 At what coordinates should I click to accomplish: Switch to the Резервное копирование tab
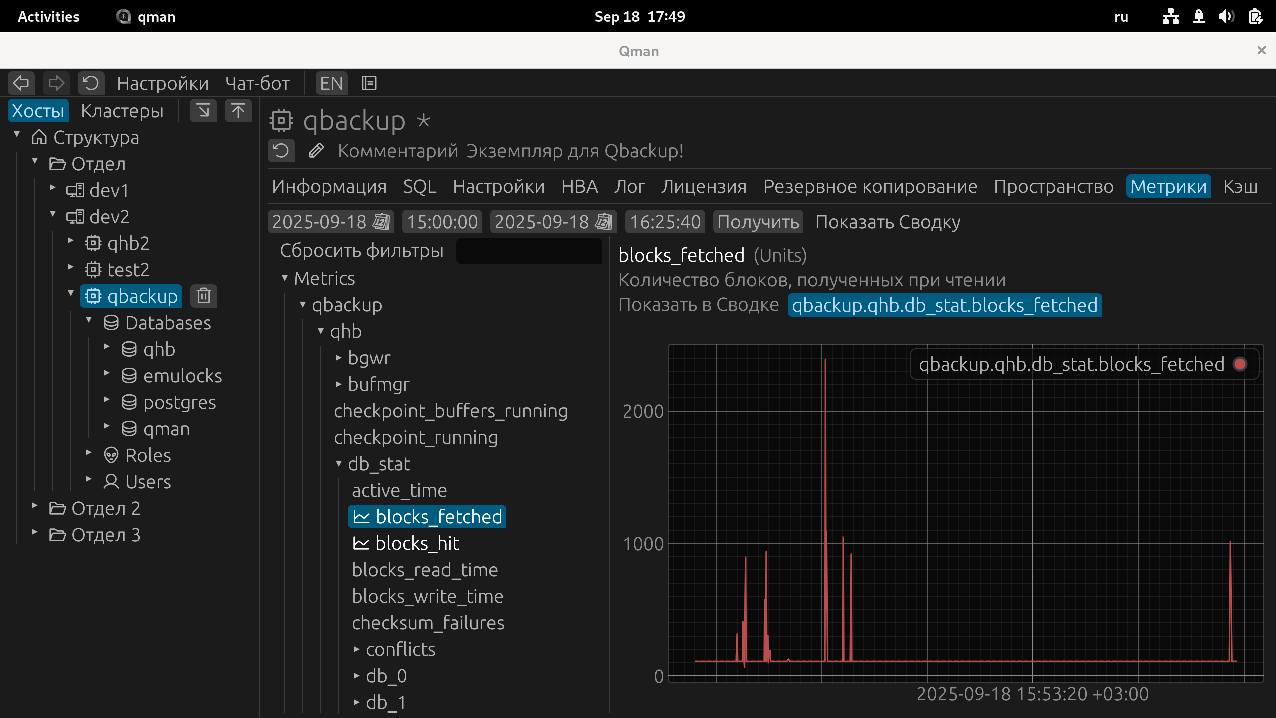click(x=870, y=187)
